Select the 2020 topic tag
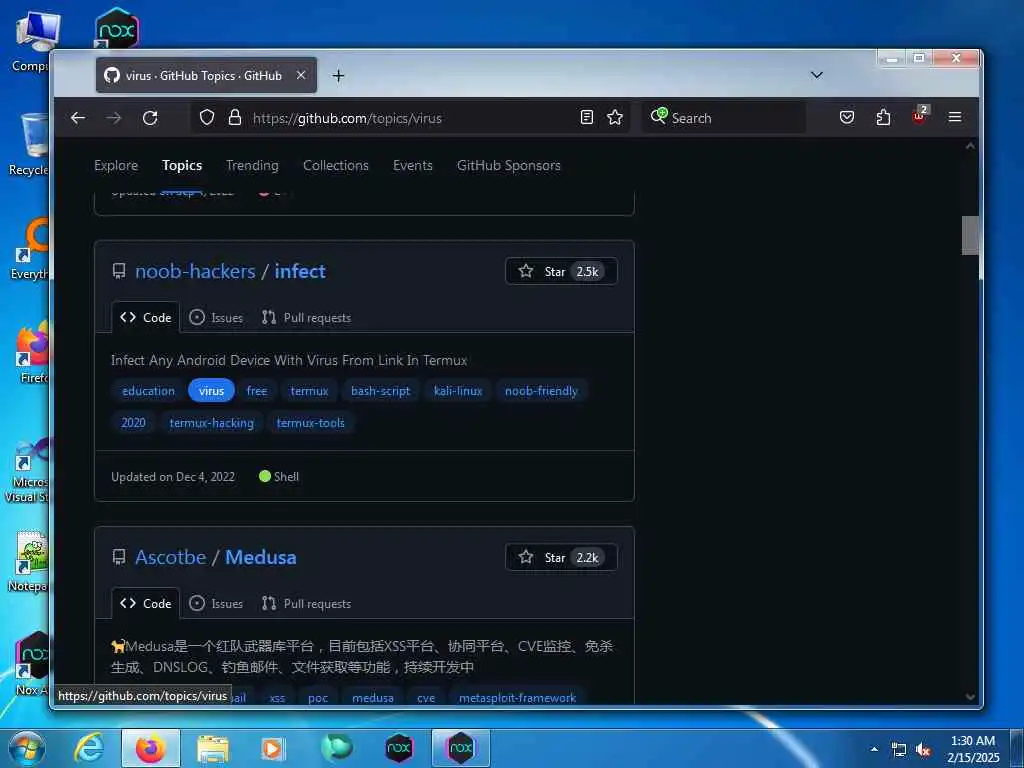Image resolution: width=1024 pixels, height=768 pixels. pyautogui.click(x=133, y=423)
